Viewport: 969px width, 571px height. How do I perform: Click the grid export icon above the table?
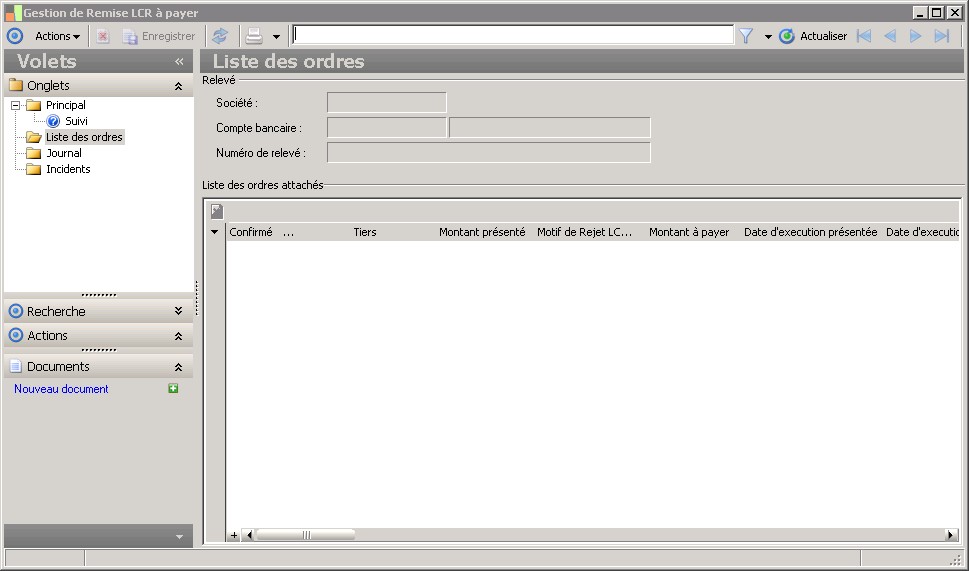[217, 211]
